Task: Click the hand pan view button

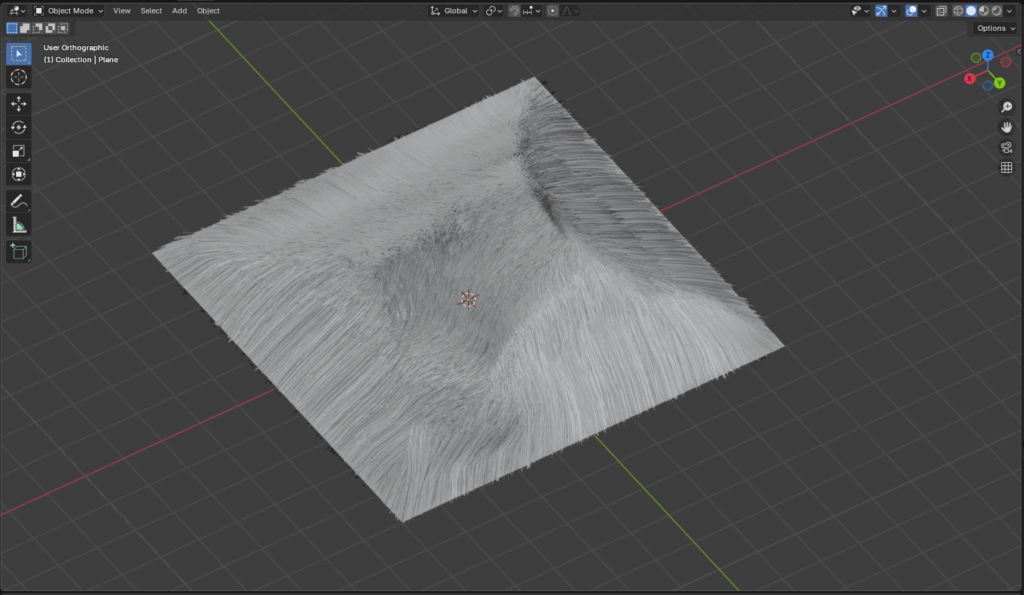Action: (1006, 127)
